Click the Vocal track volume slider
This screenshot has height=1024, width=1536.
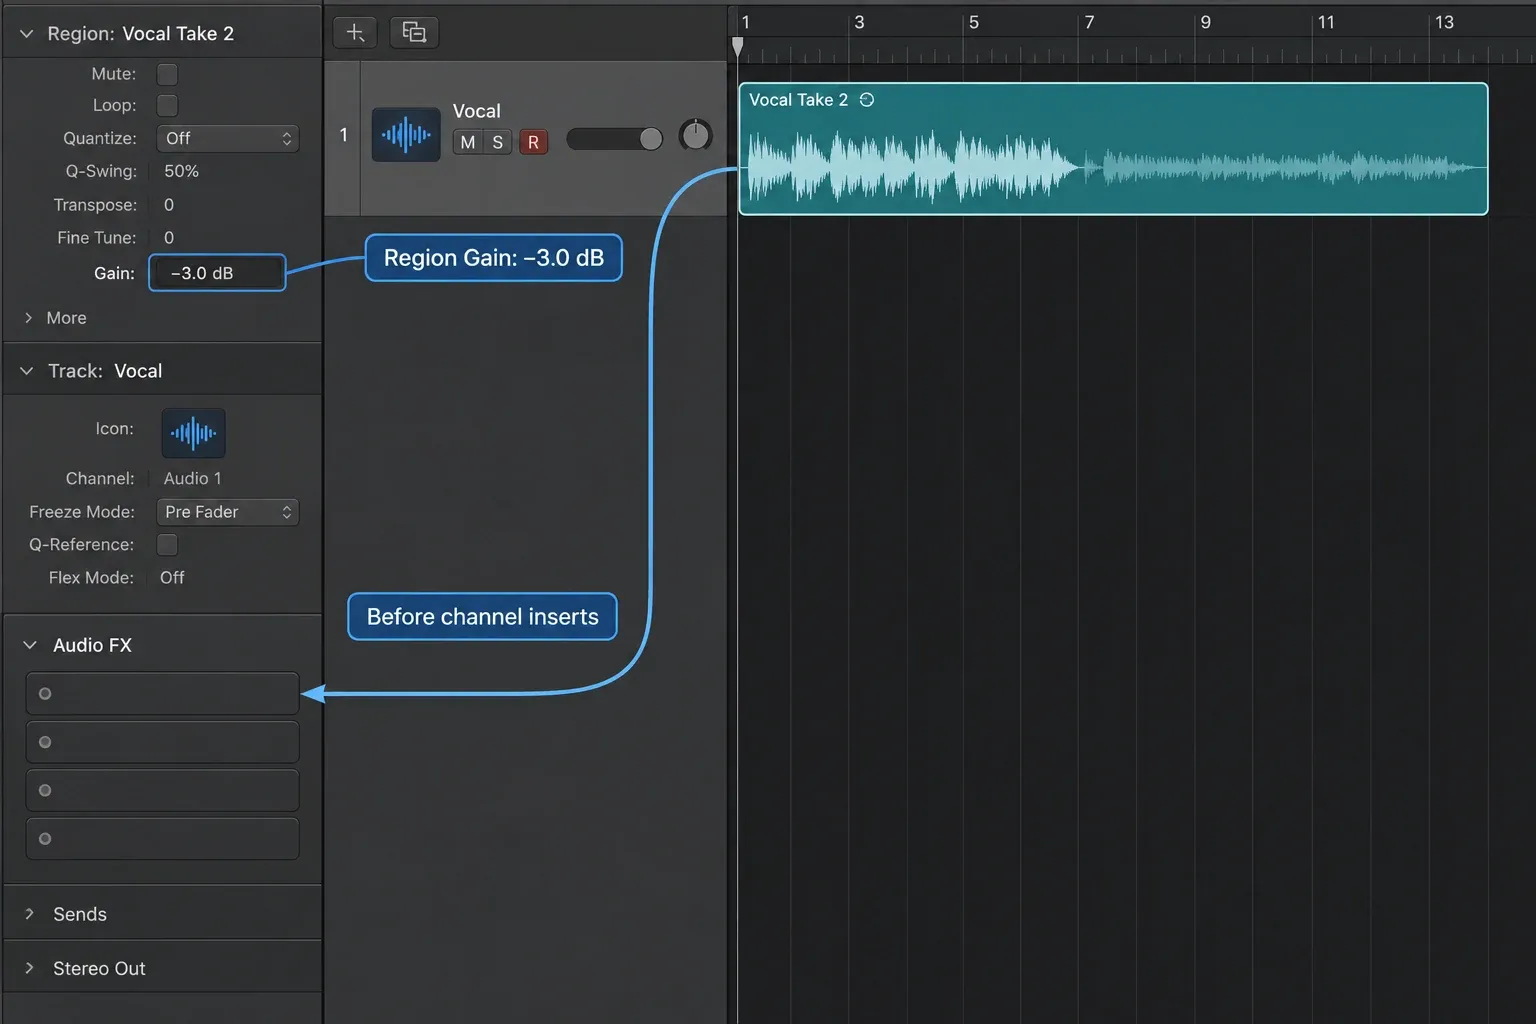point(615,139)
